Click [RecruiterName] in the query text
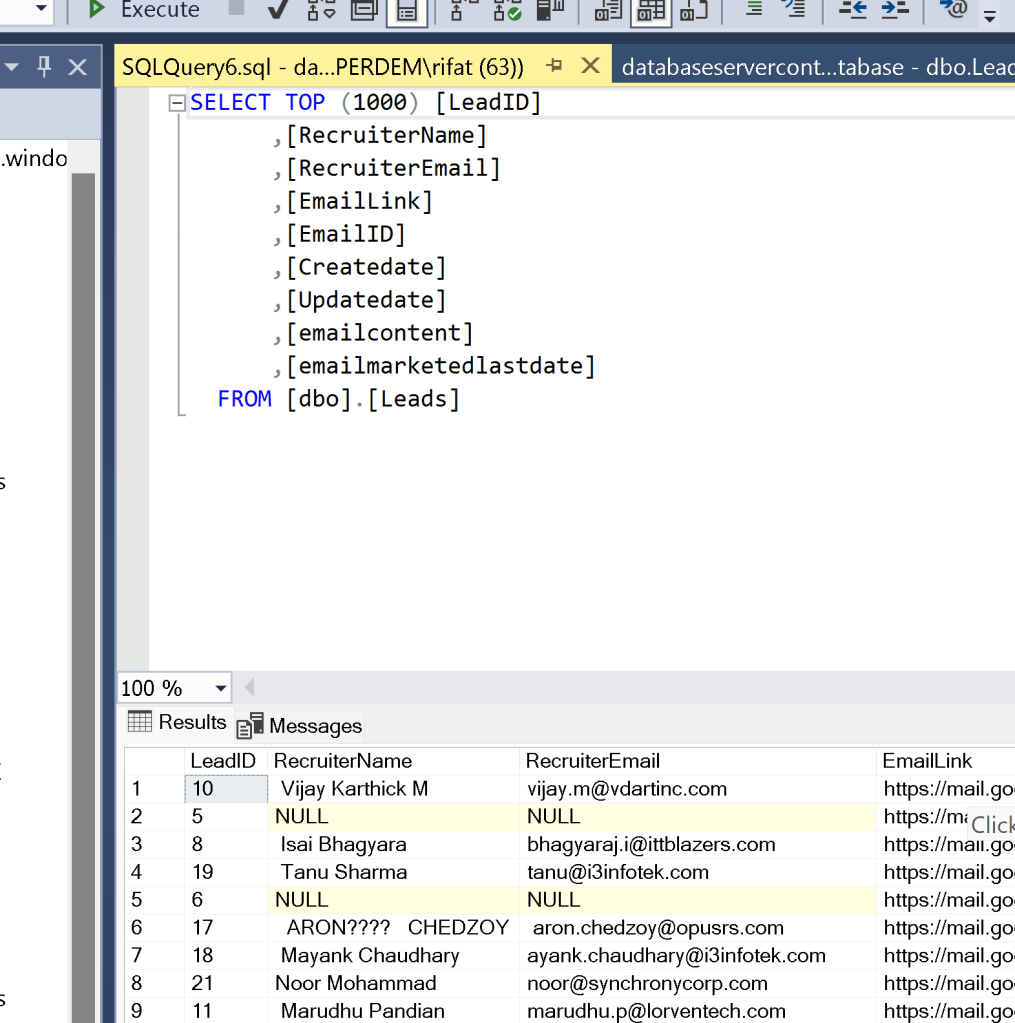Image resolution: width=1015 pixels, height=1023 pixels. point(387,136)
